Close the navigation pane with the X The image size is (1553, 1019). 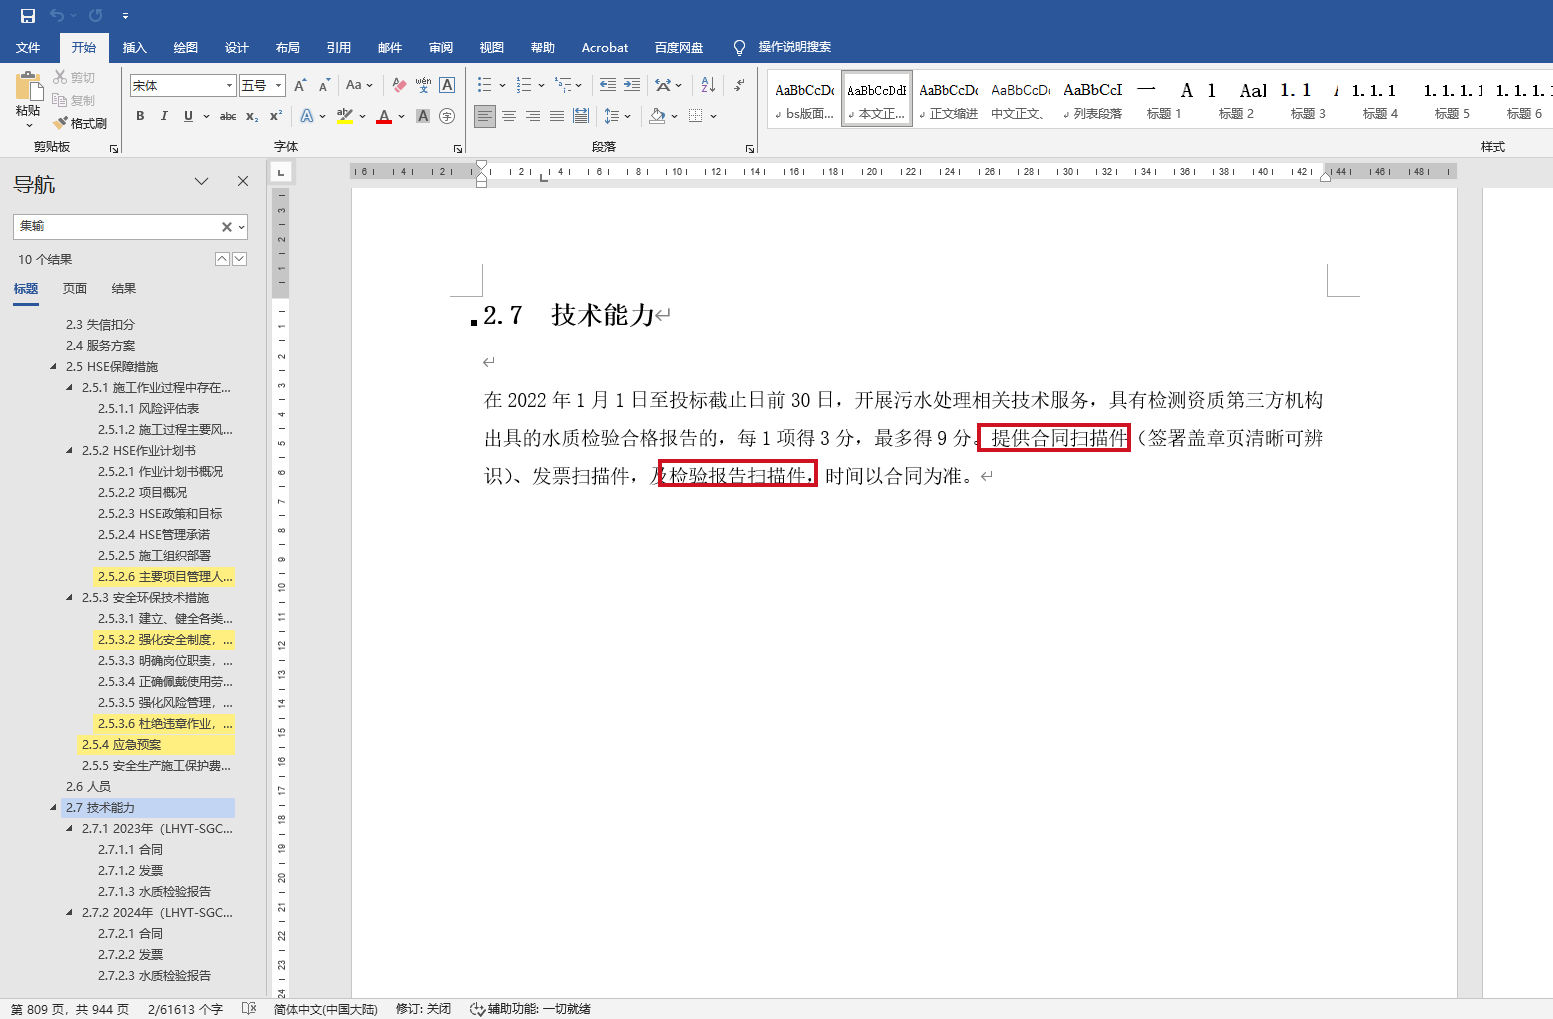click(243, 181)
